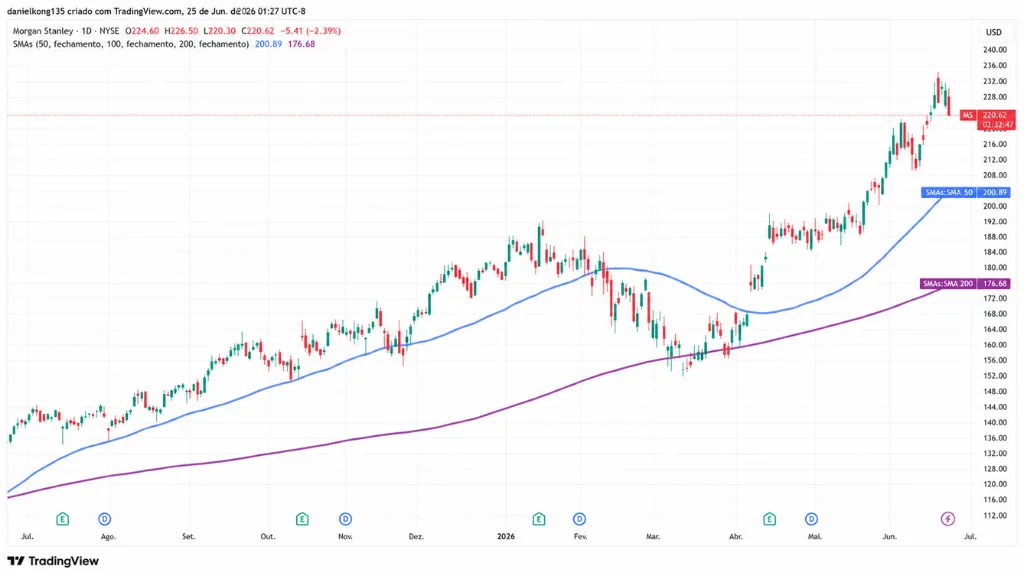Image resolution: width=1024 pixels, height=572 pixels.
Task: Open the USD currency selector
Action: click(x=993, y=32)
